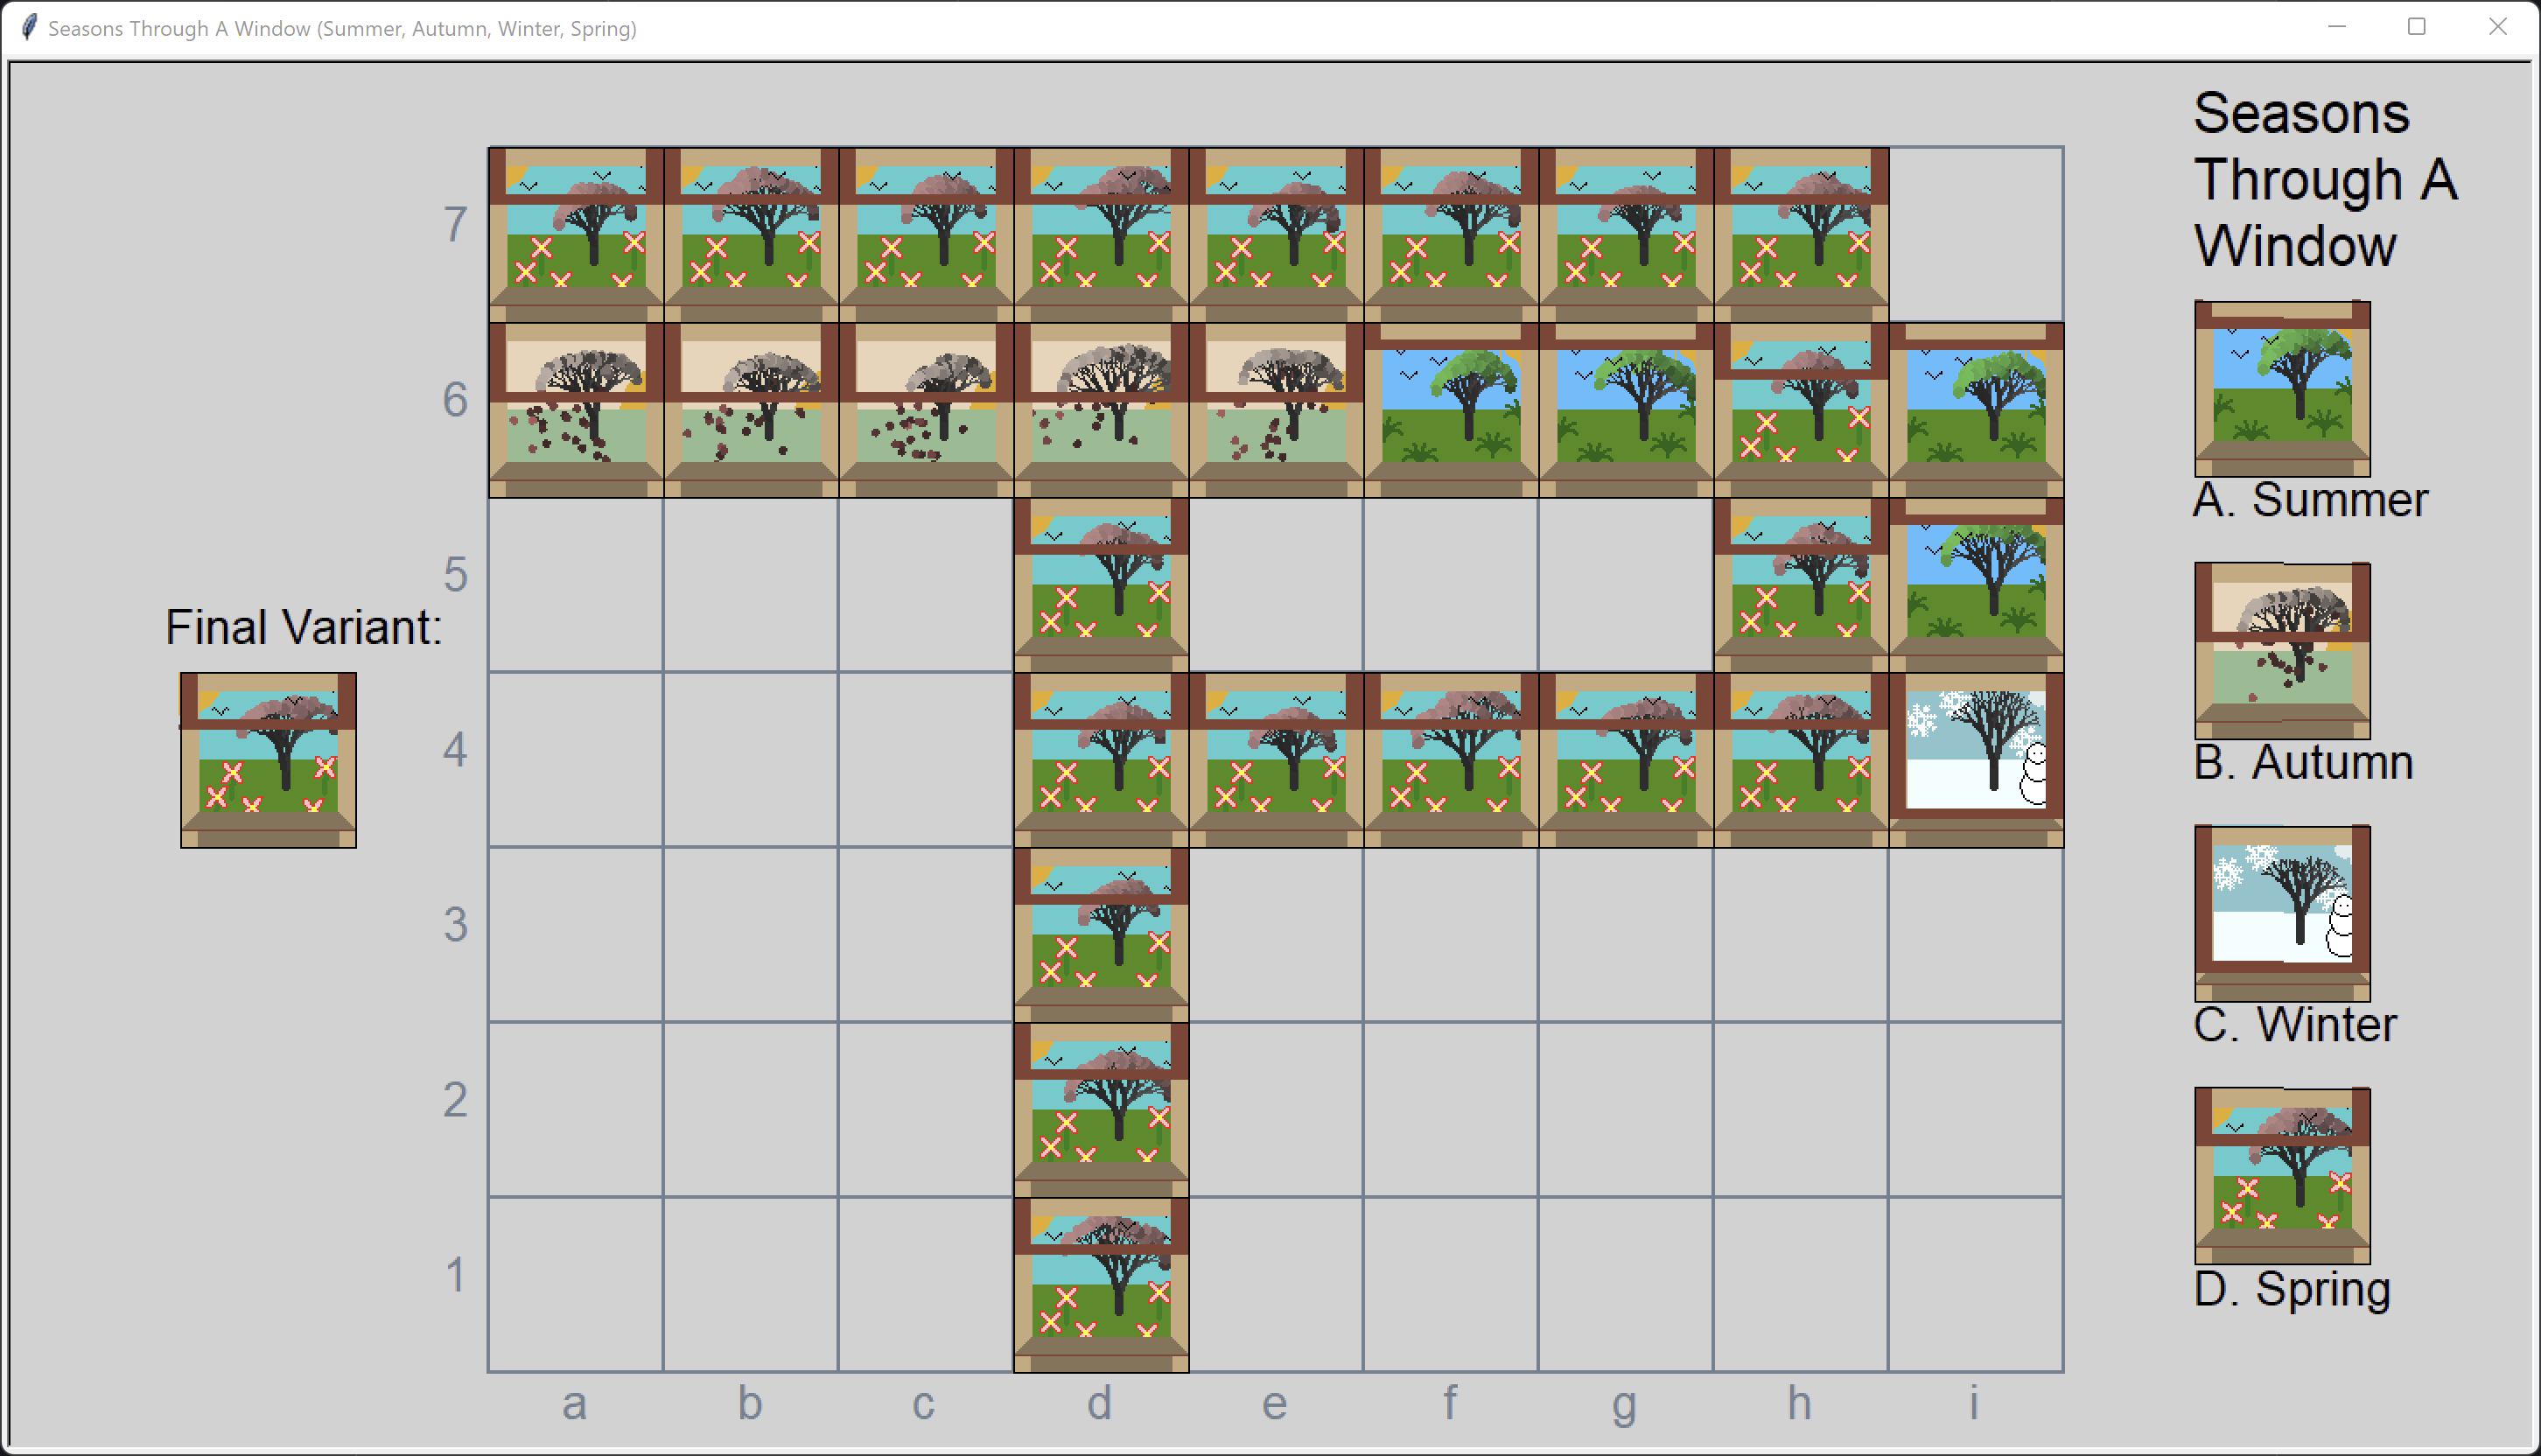Click the spring tile at cell a7
2541x1456 pixels.
575,235
